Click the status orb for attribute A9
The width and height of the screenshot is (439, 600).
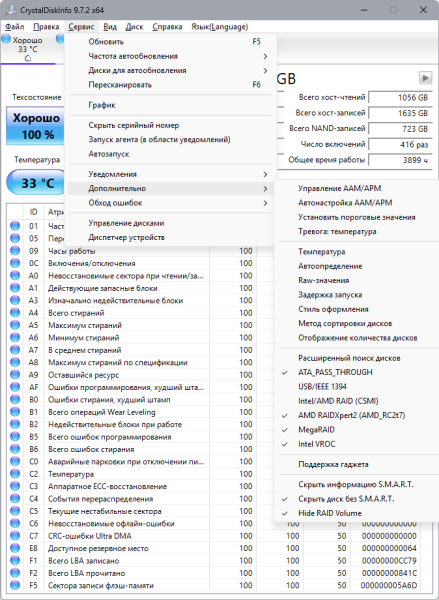15,375
